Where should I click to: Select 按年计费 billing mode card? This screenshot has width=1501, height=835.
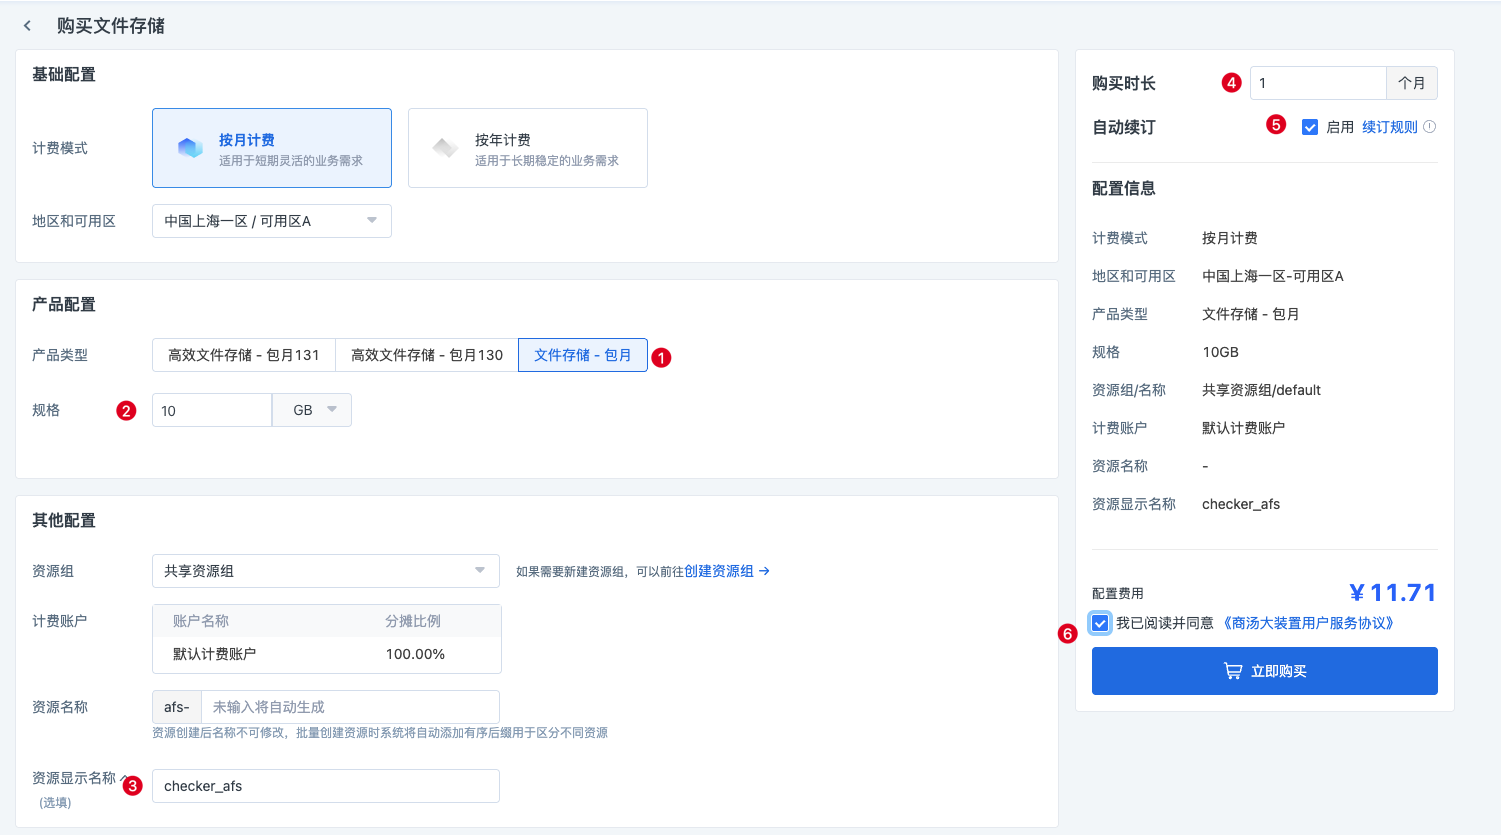click(x=528, y=148)
